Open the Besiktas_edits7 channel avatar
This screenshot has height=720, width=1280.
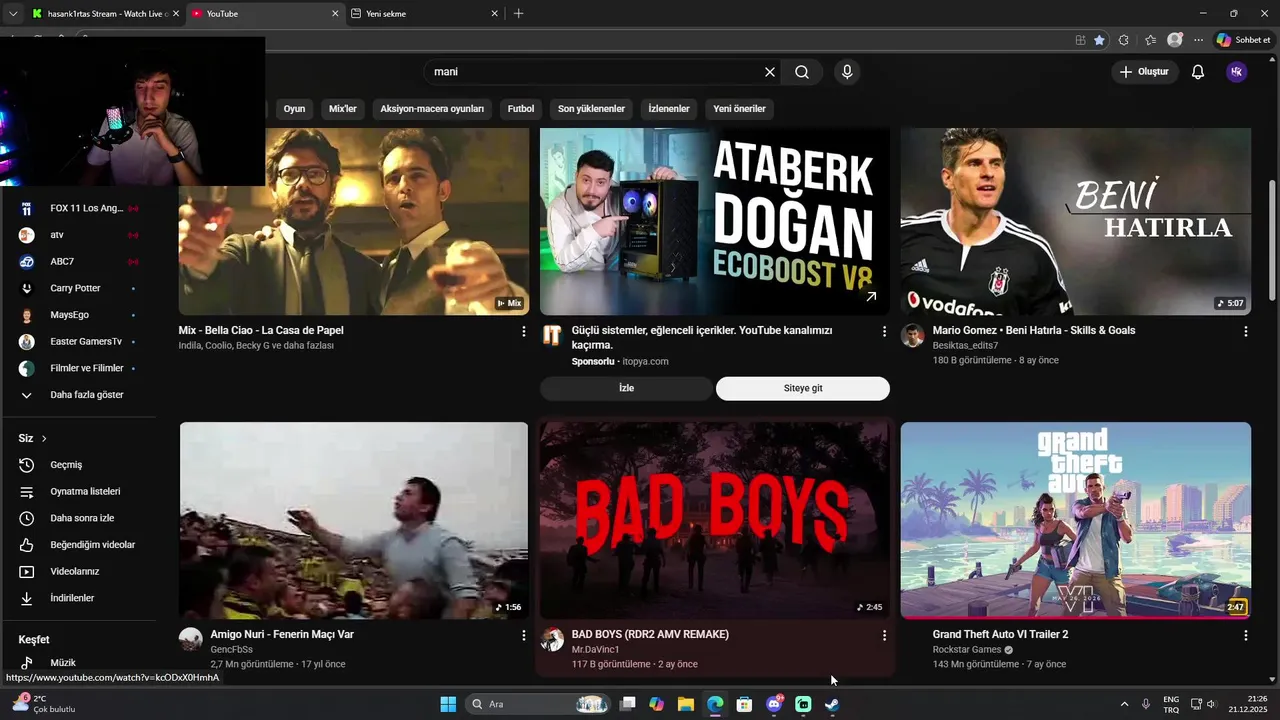[x=913, y=335]
